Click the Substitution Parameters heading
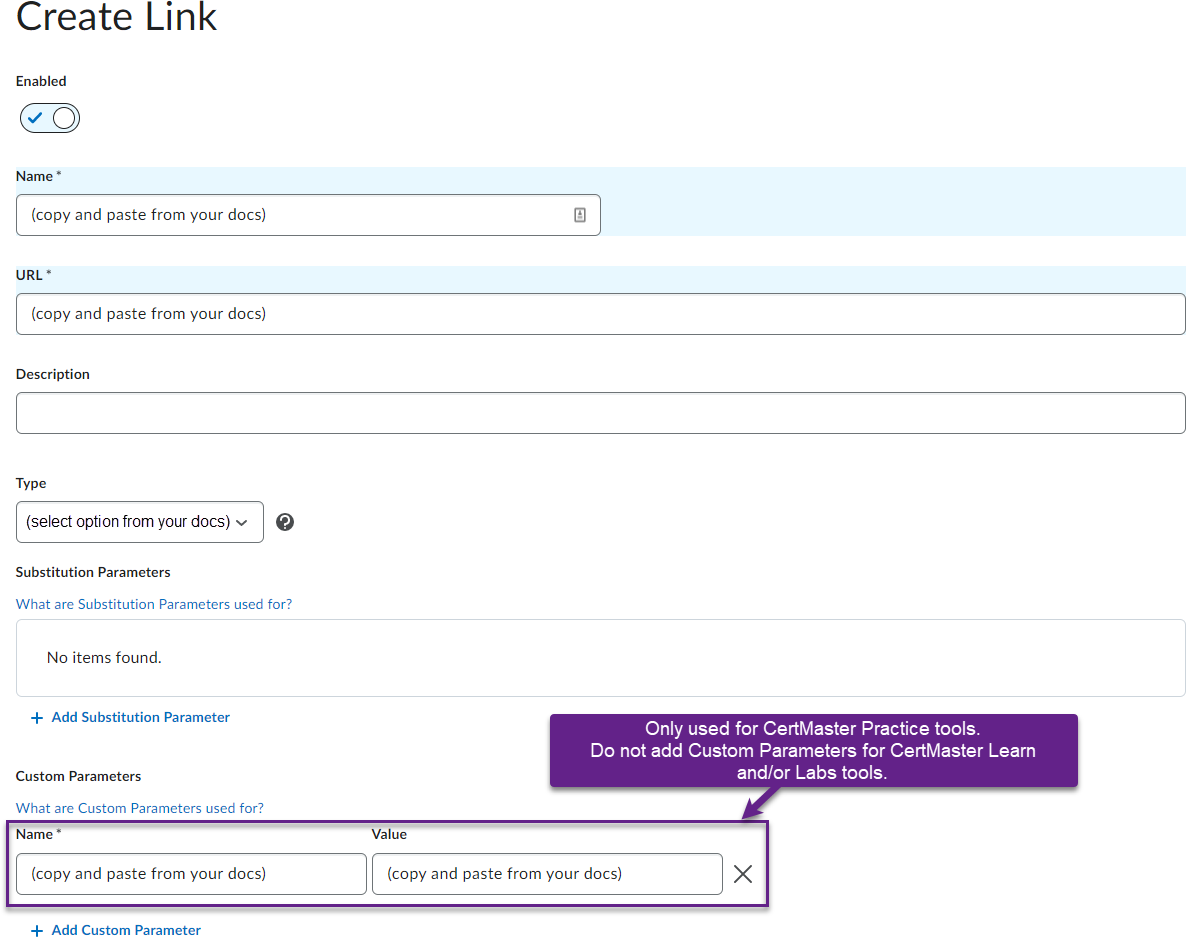The height and width of the screenshot is (937, 1186). [93, 572]
